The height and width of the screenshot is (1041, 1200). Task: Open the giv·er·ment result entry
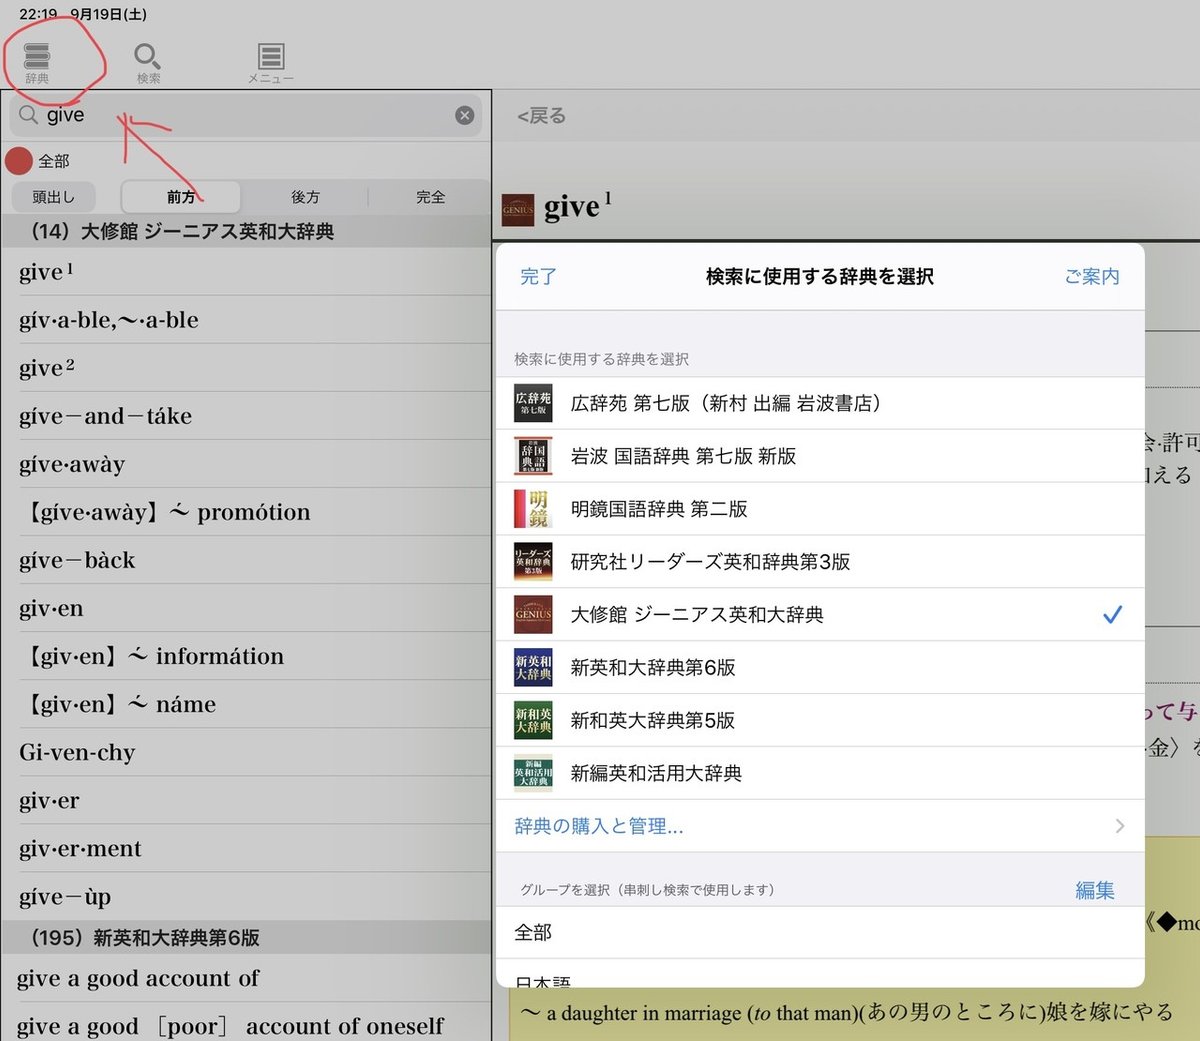coord(246,848)
